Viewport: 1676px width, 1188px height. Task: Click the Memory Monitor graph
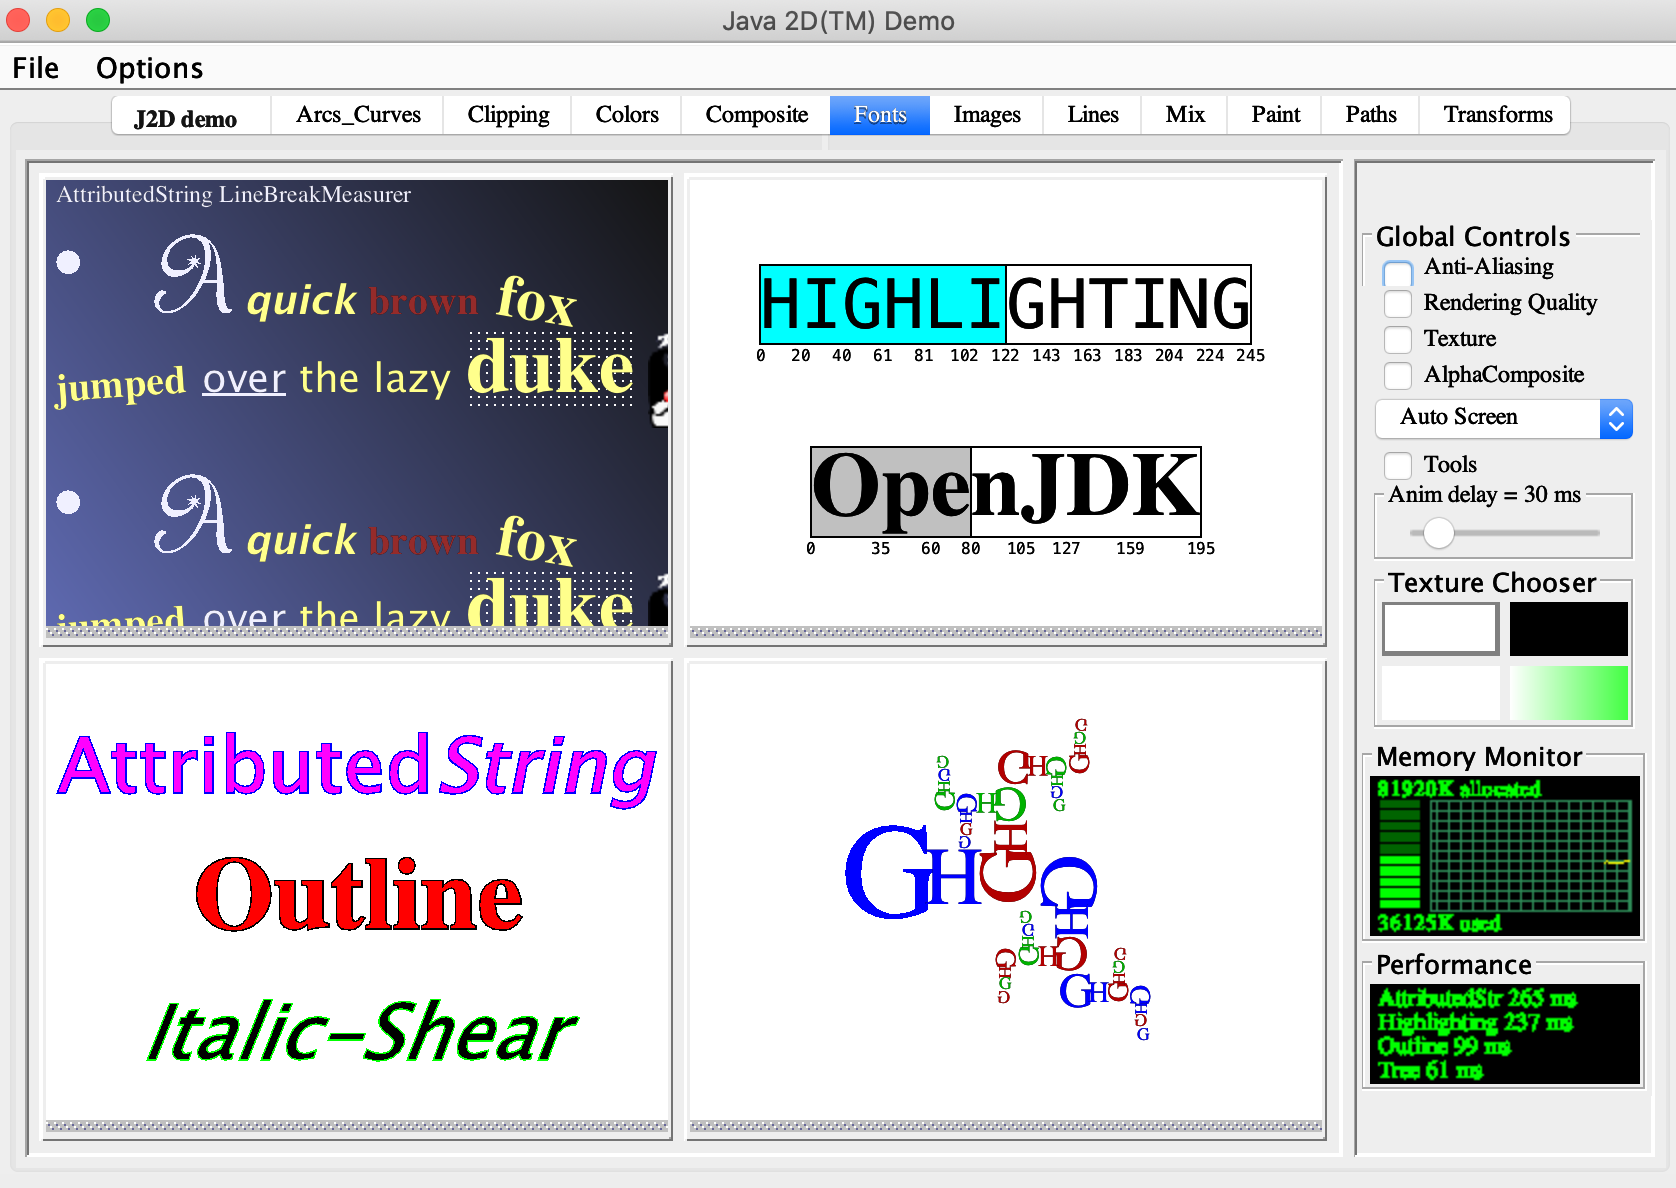click(1504, 856)
